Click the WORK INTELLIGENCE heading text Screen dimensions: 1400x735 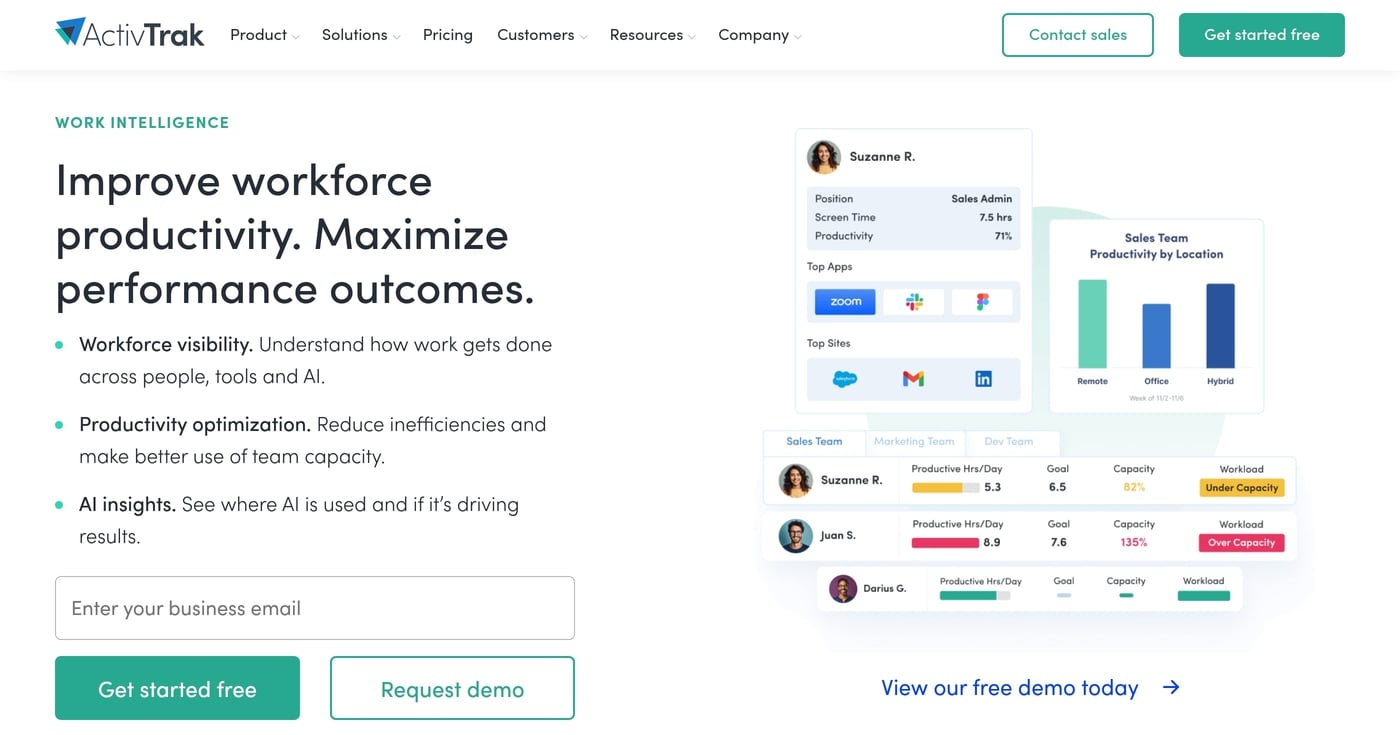coord(142,123)
